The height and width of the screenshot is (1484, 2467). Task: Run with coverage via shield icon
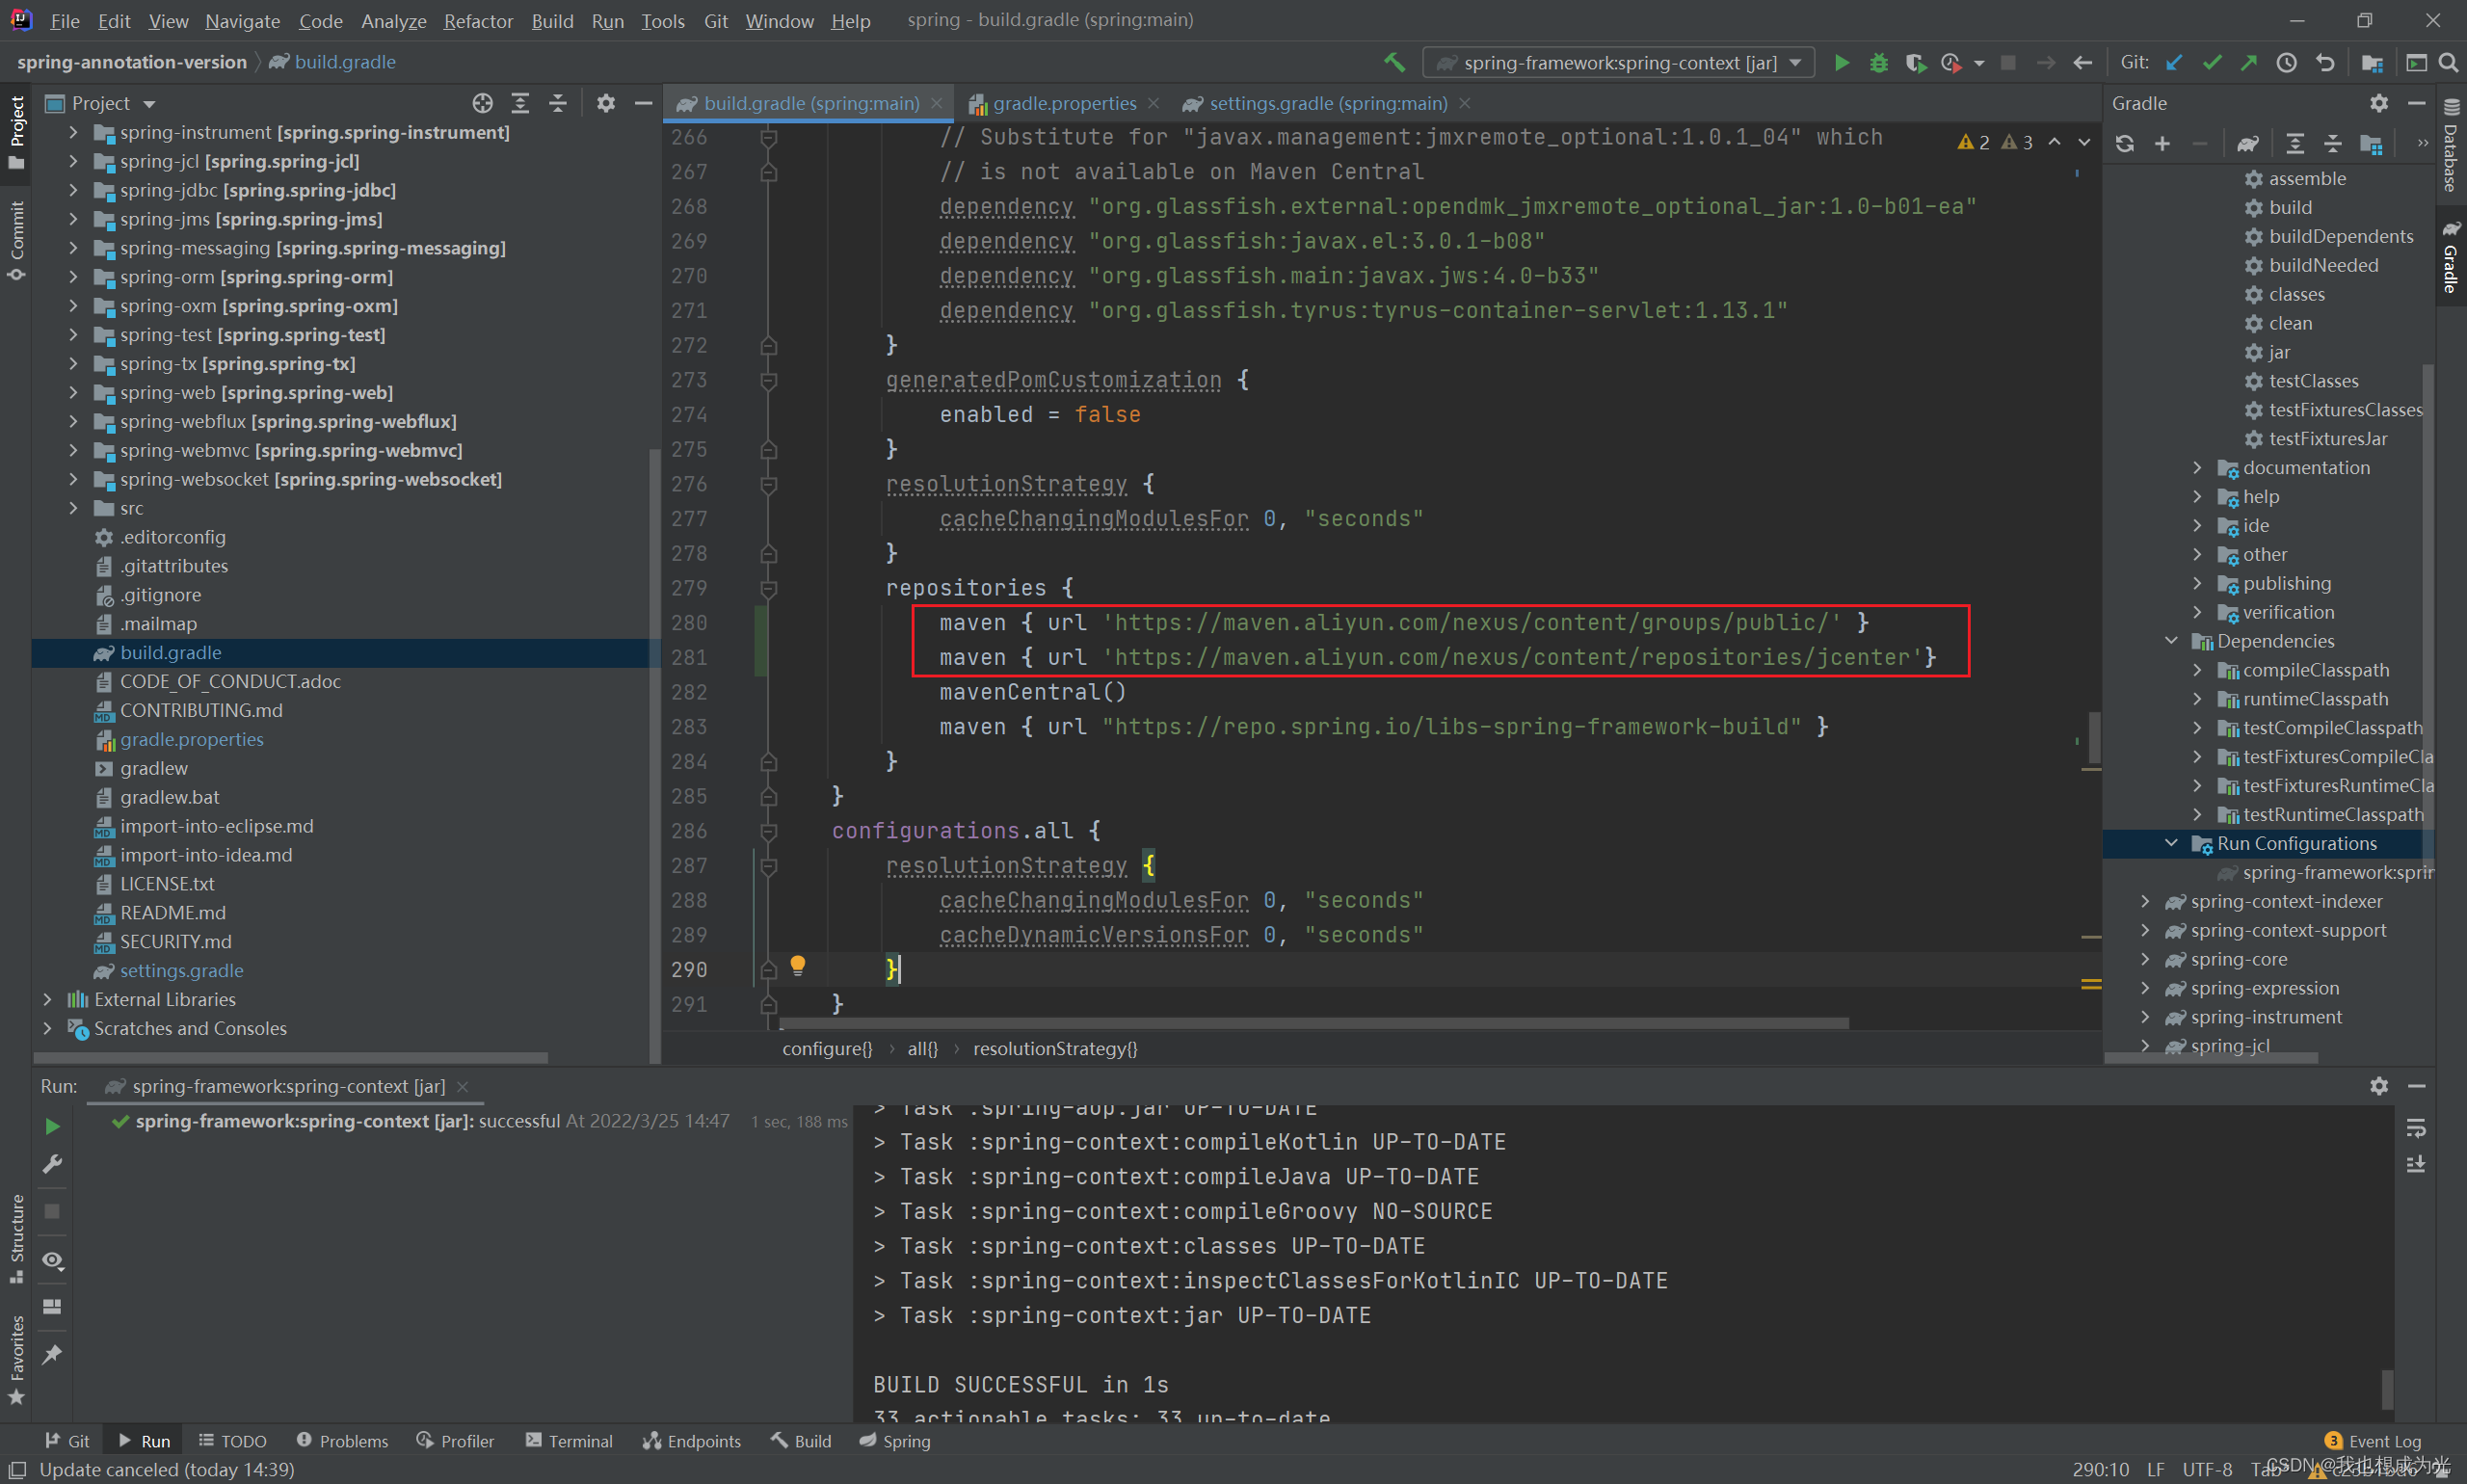tap(1914, 62)
